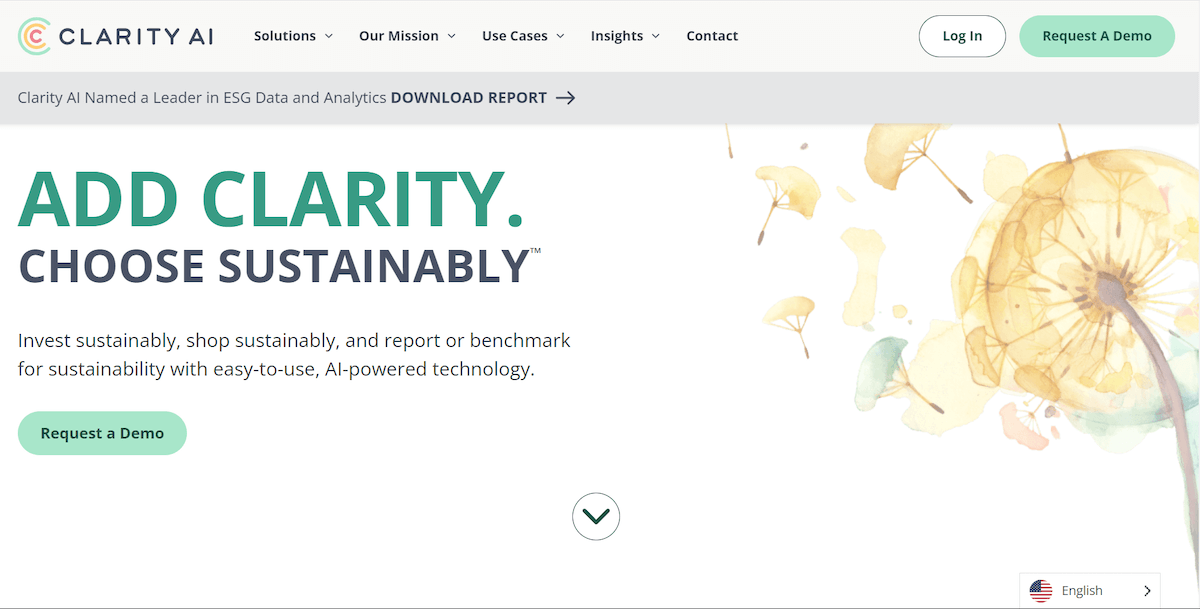Click the circular scroll-down chevron icon

point(596,516)
